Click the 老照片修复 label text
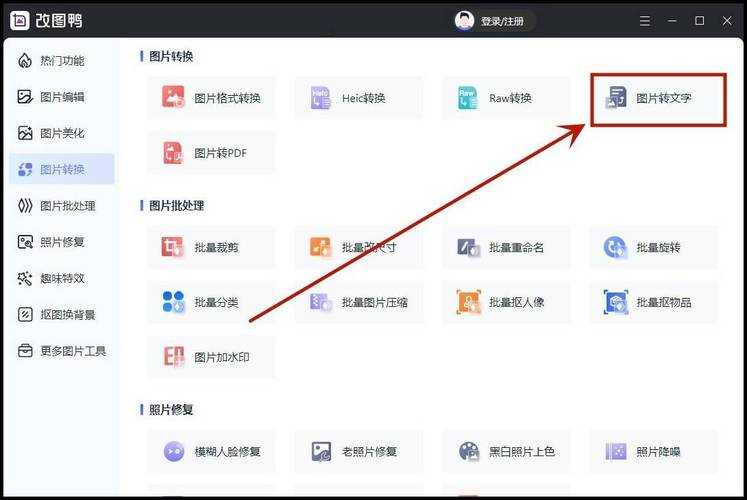 (369, 451)
